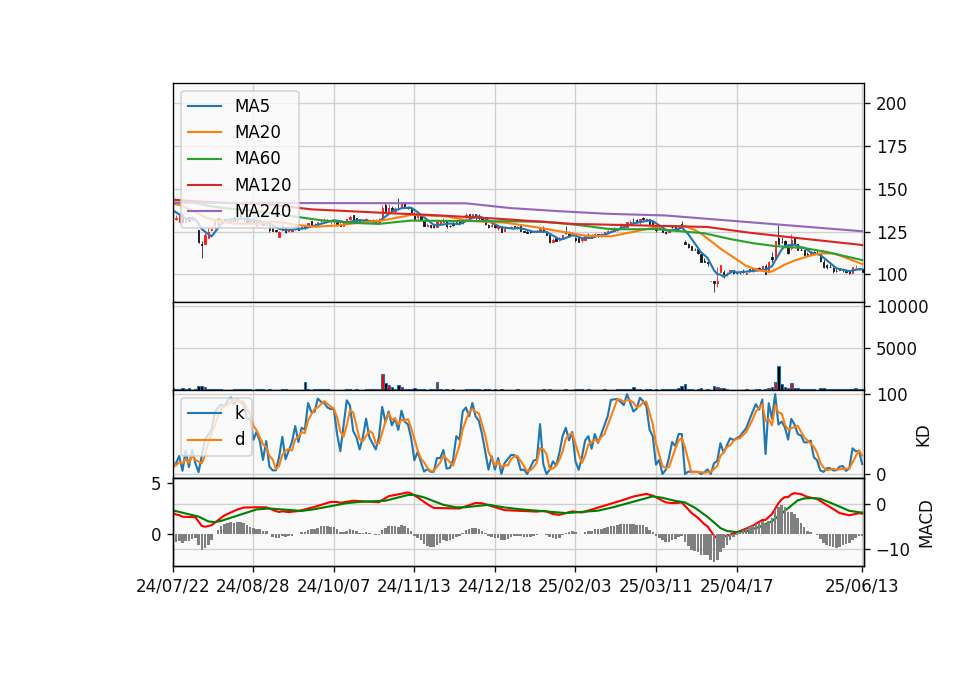Click the 5 tick on left MACD axis

click(x=156, y=484)
